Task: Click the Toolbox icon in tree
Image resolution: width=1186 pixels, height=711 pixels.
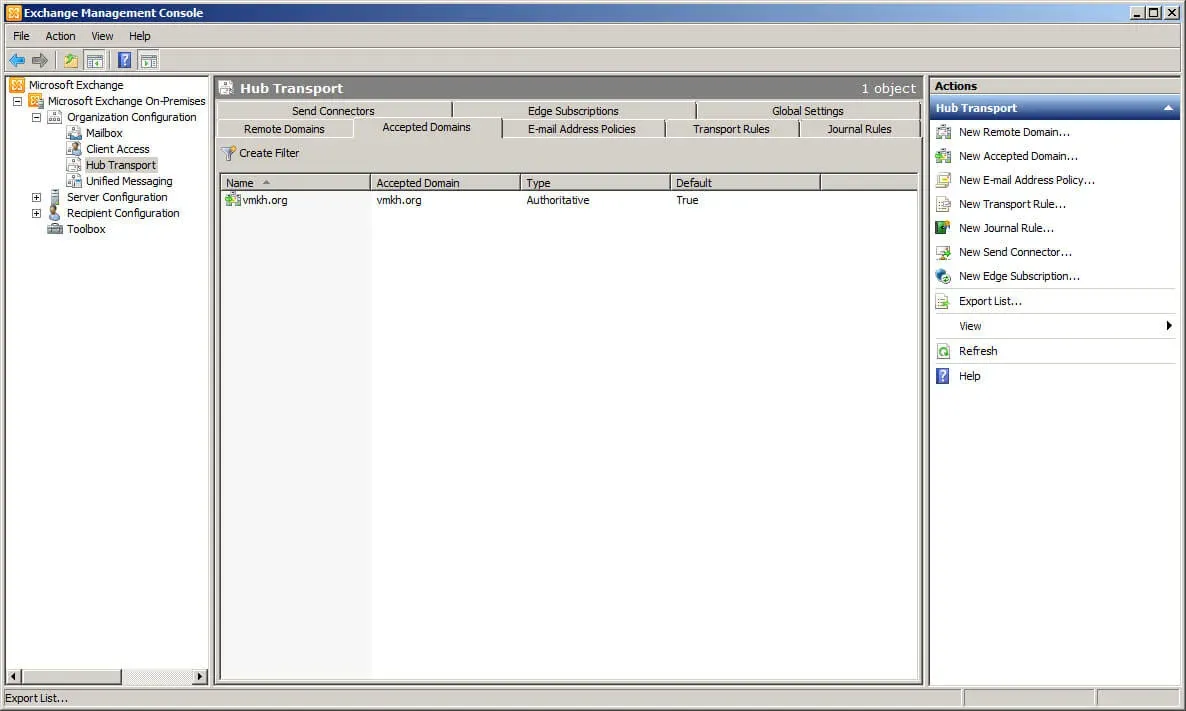Action: coord(55,228)
